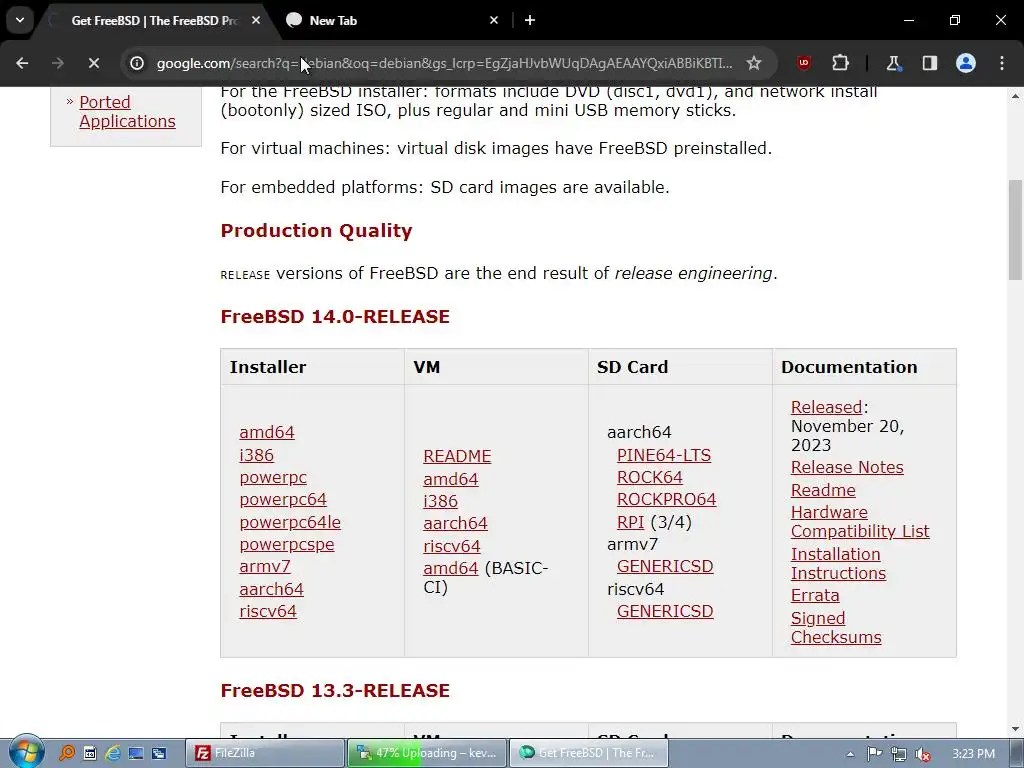Screen dimensions: 1024x768
Task: Open the powerpc64 installer link
Action: point(283,500)
